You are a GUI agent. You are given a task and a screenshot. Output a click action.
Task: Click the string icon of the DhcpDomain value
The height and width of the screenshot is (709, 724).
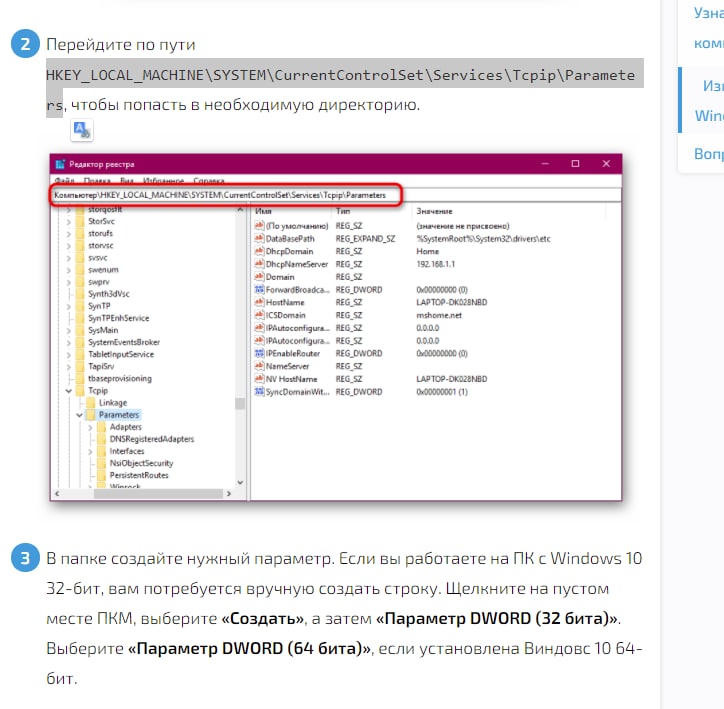(x=259, y=251)
